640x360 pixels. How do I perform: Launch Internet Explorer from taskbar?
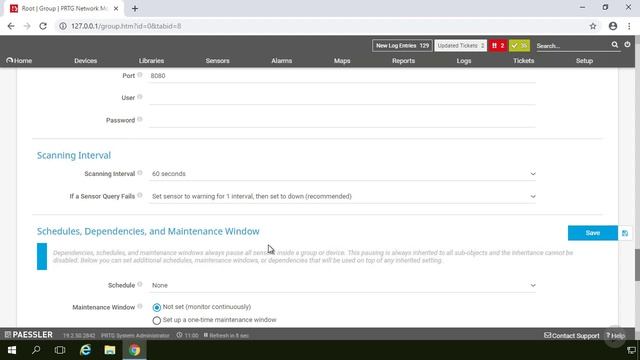(85, 350)
